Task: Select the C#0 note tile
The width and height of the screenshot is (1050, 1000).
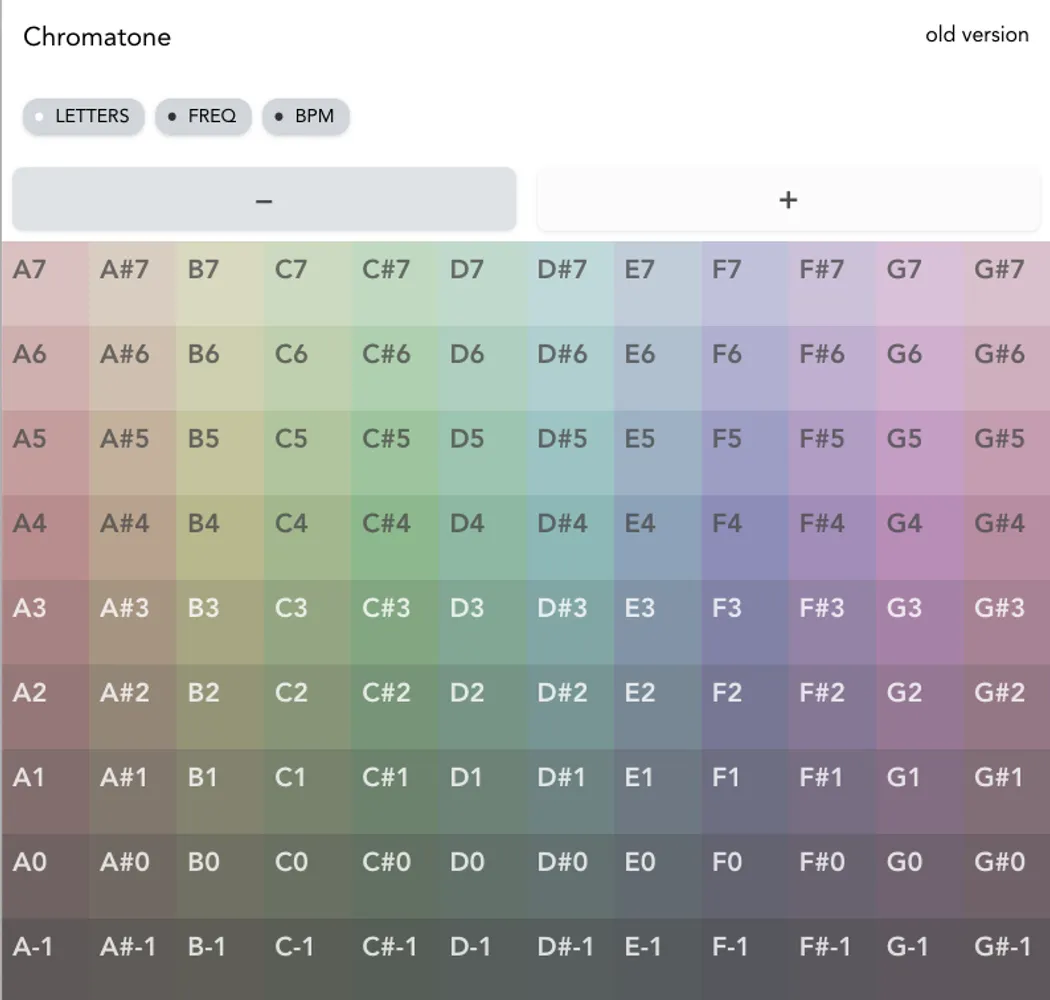Action: click(394, 876)
